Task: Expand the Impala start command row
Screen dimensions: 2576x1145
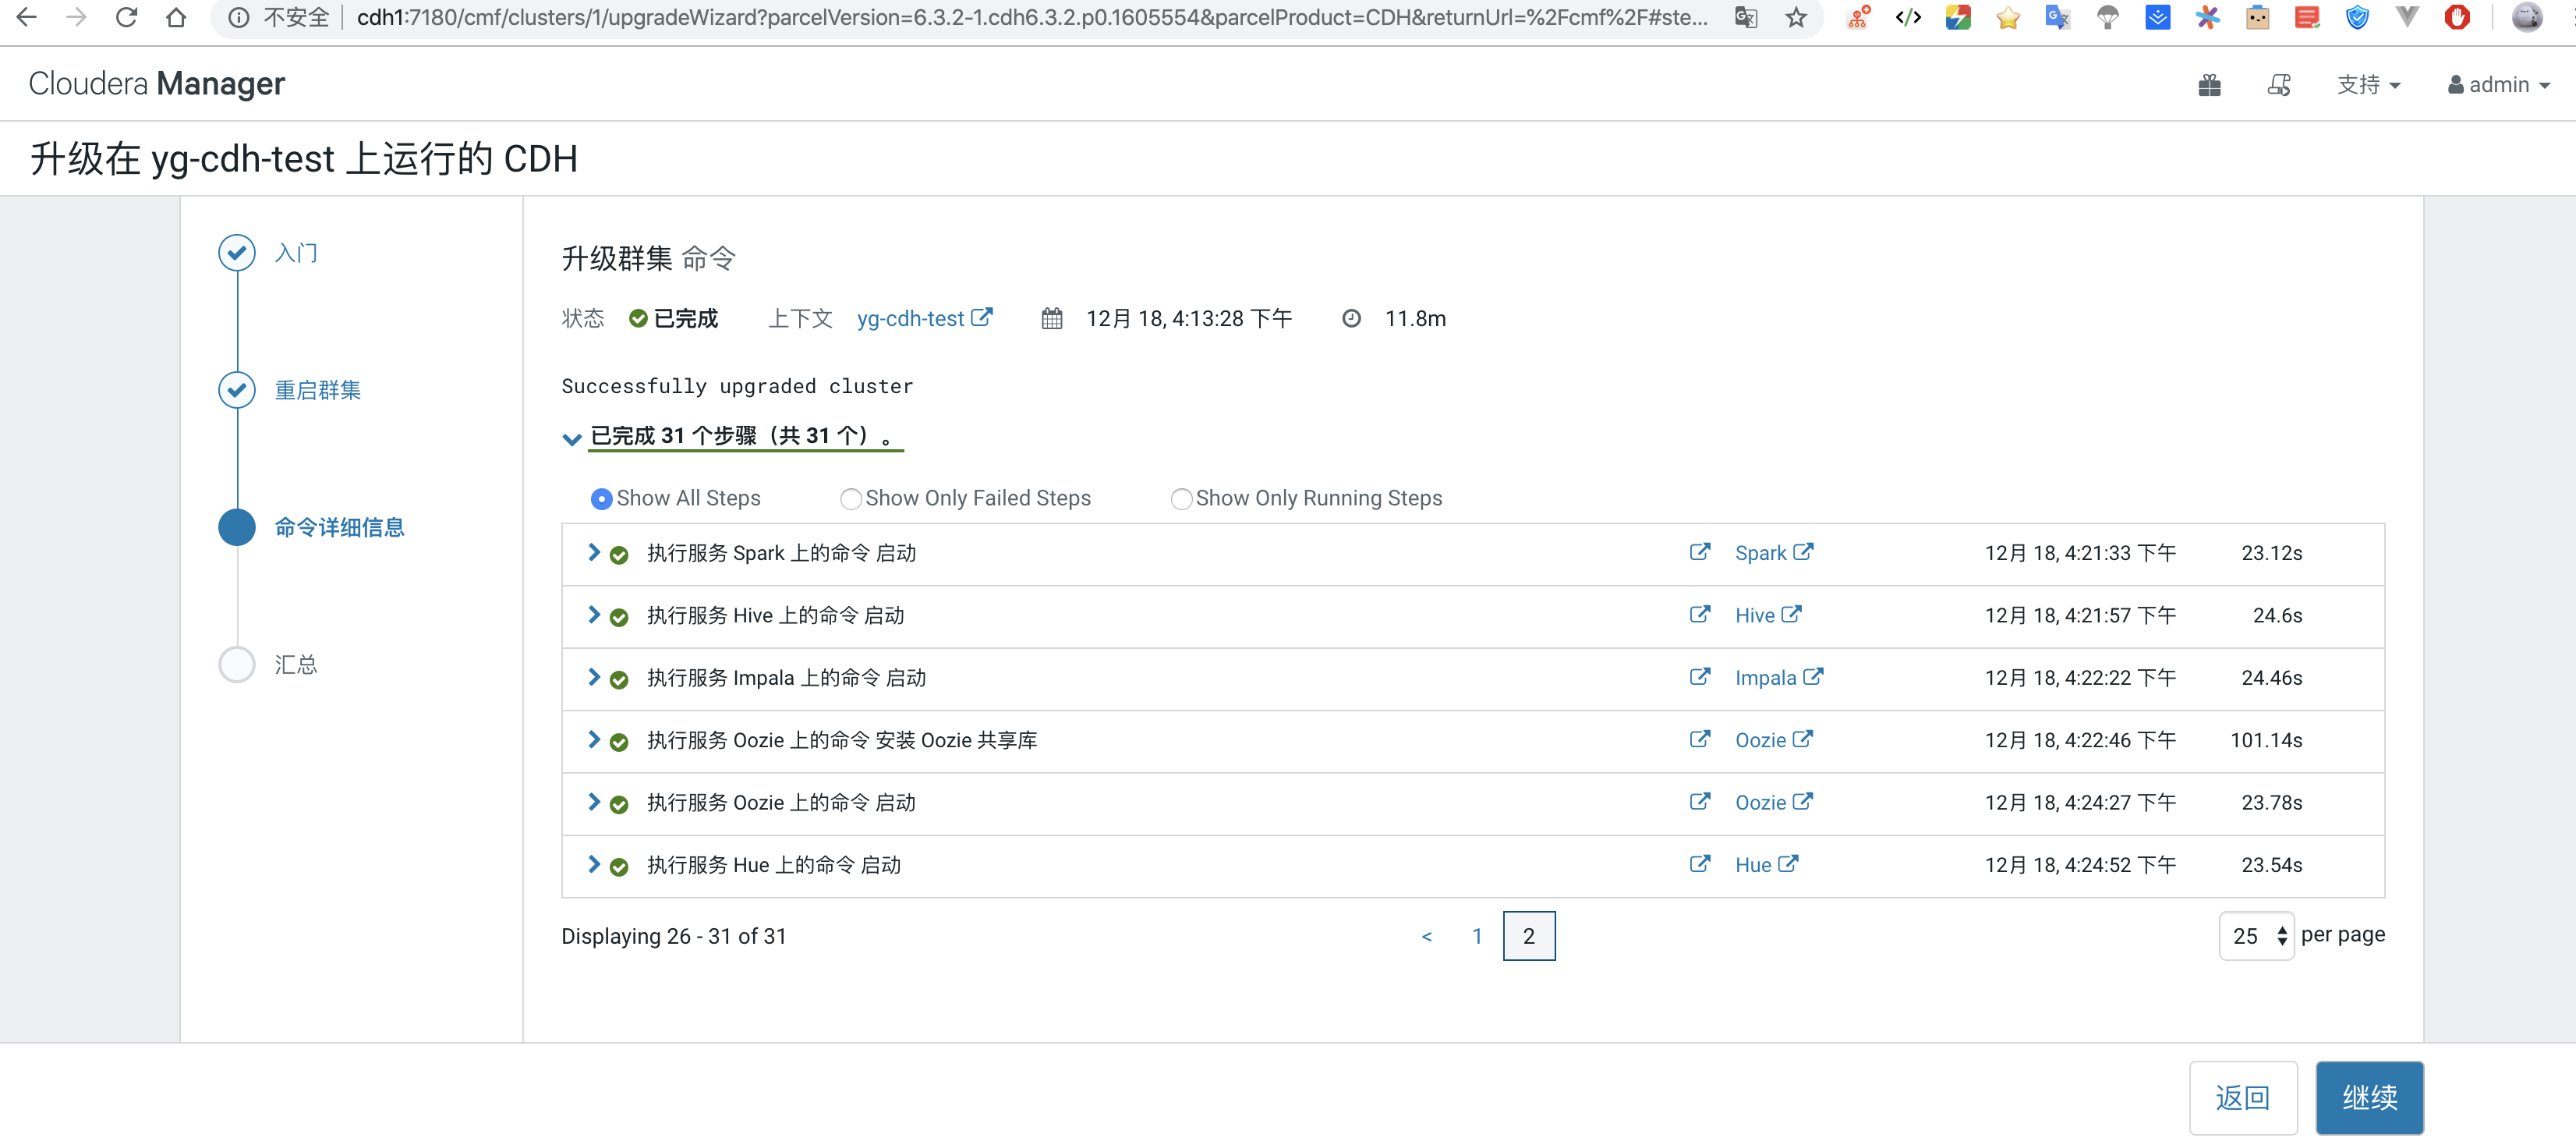Action: 593,677
